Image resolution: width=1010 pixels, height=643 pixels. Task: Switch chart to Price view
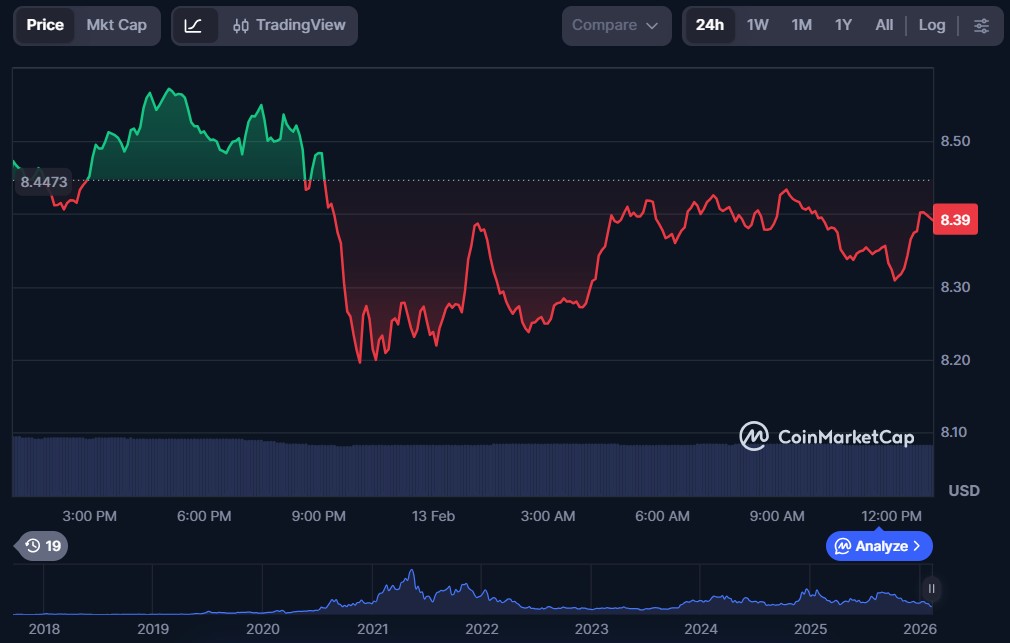tap(45, 25)
